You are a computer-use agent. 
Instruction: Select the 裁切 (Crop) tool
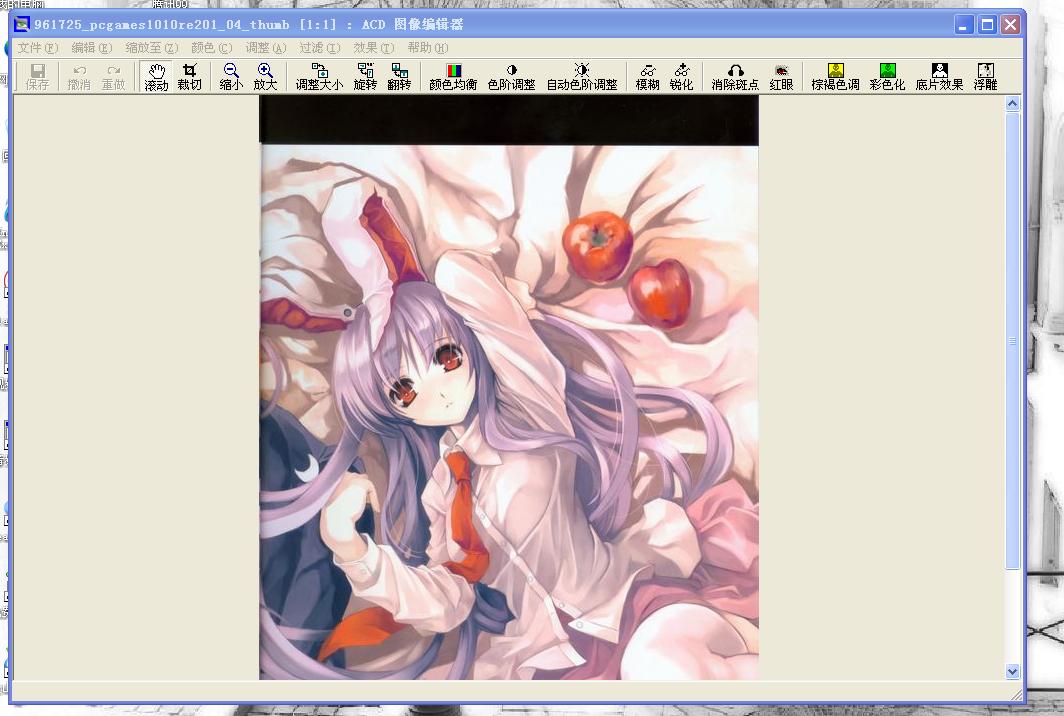tap(189, 77)
